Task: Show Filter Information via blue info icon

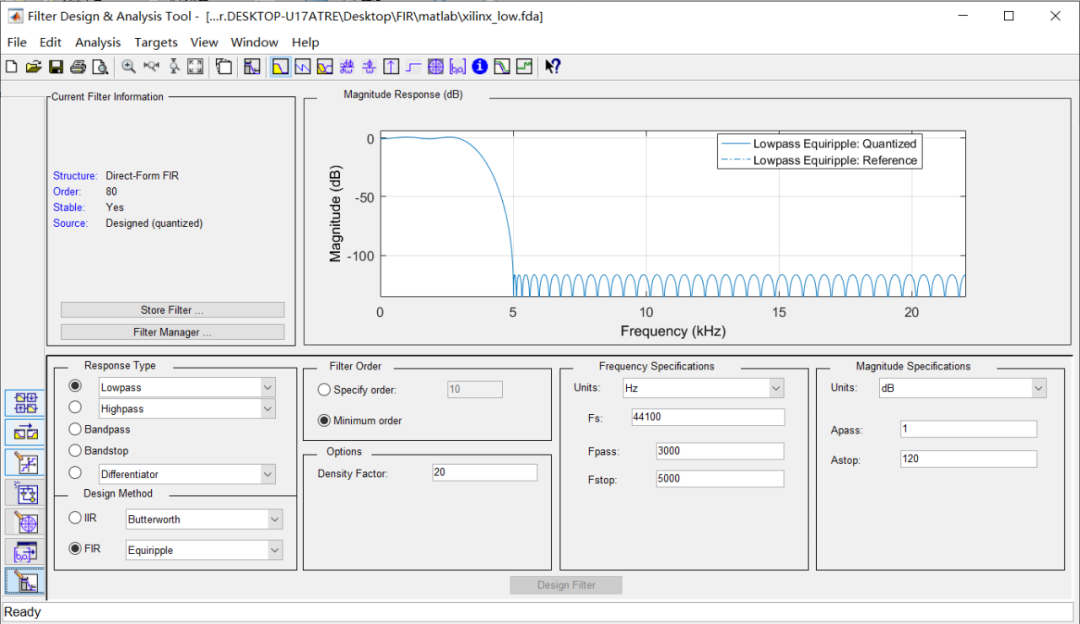Action: click(x=479, y=67)
